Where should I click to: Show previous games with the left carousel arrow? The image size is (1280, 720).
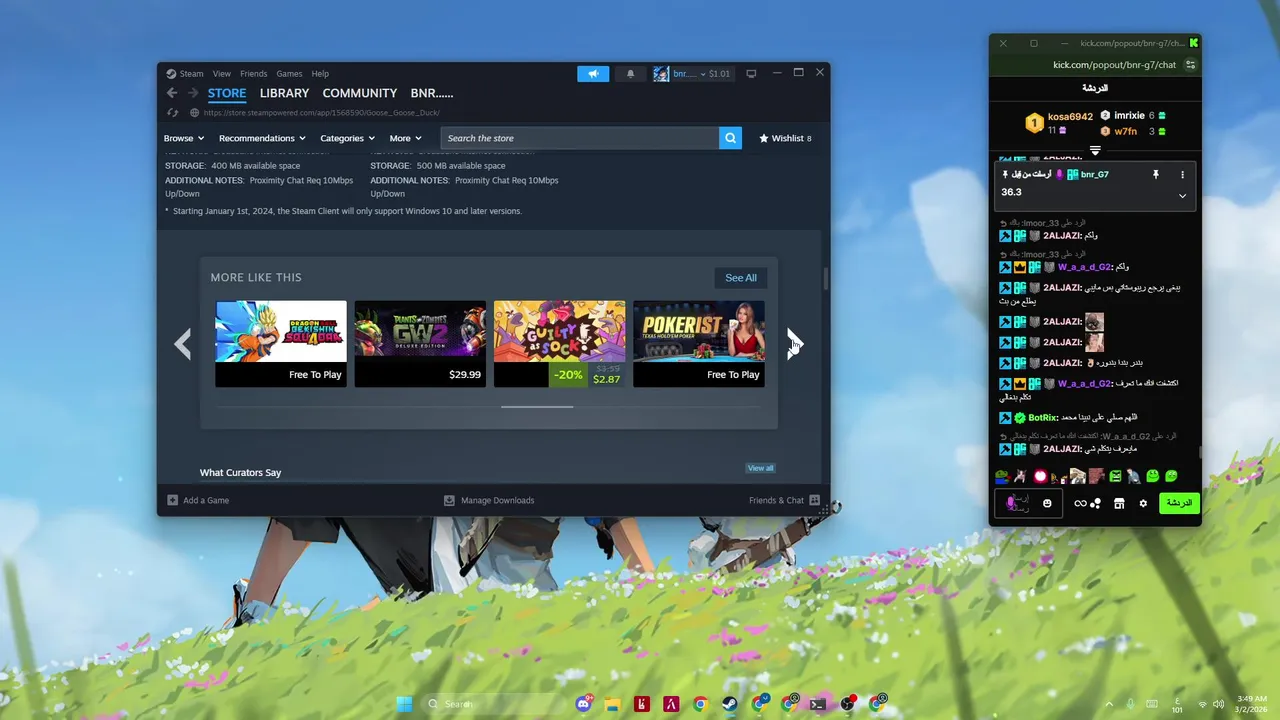click(x=182, y=344)
